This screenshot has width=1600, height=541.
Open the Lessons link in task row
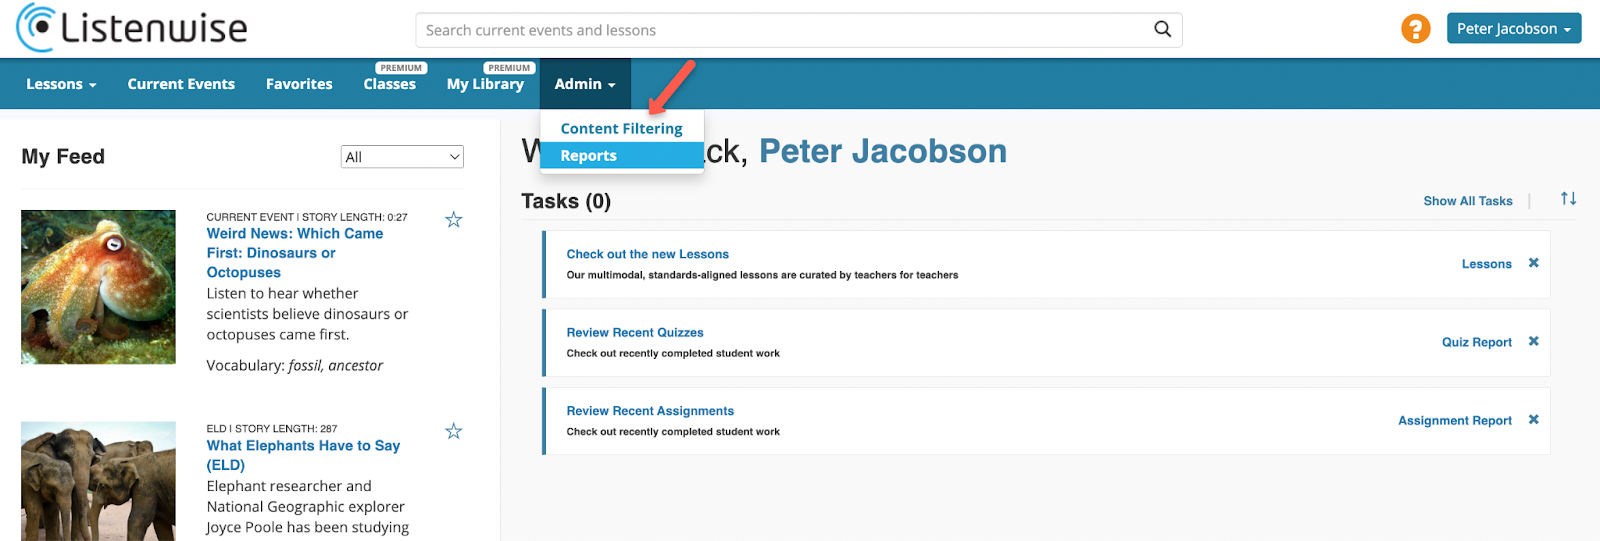[x=1486, y=264]
